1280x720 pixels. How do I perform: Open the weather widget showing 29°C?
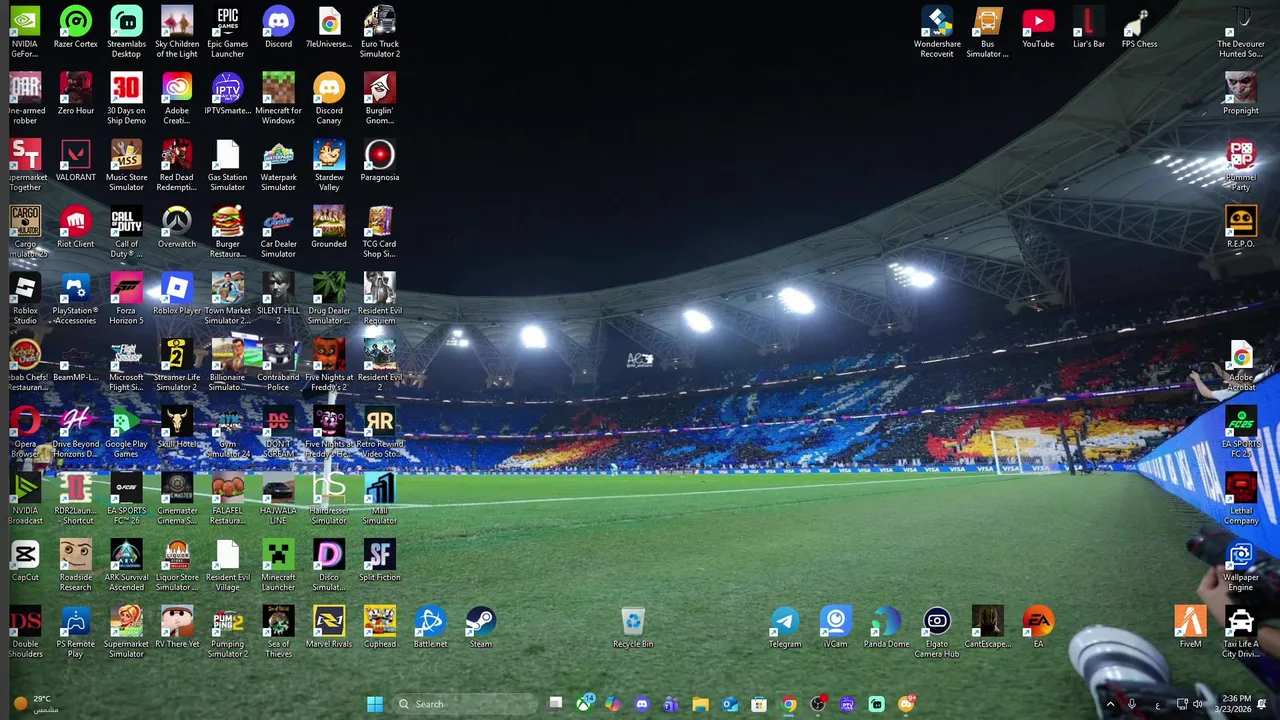point(36,704)
